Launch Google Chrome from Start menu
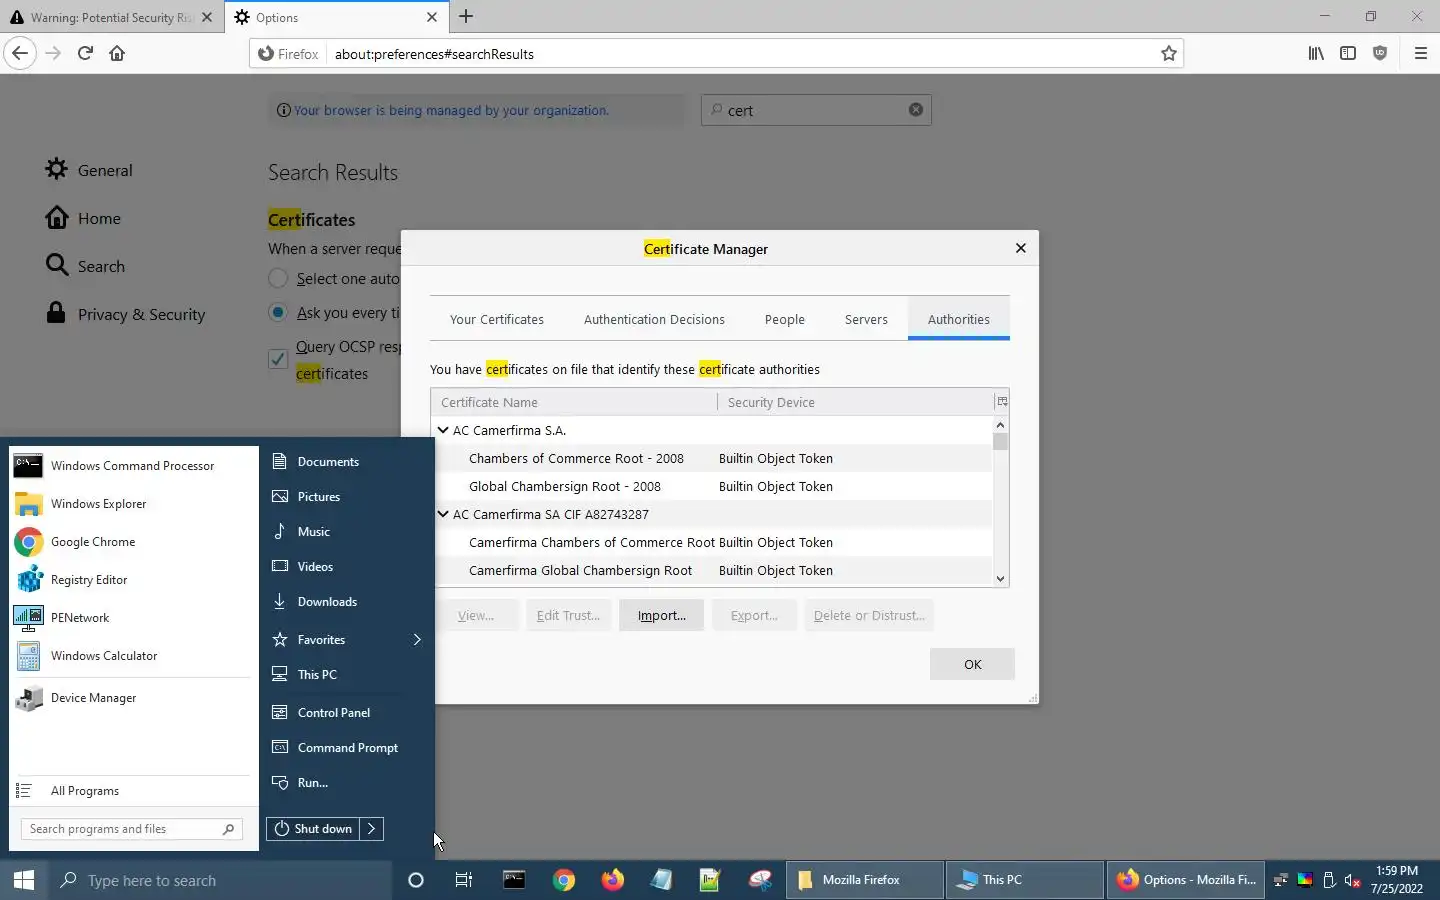Screen dimensions: 1440x900 pos(132,542)
